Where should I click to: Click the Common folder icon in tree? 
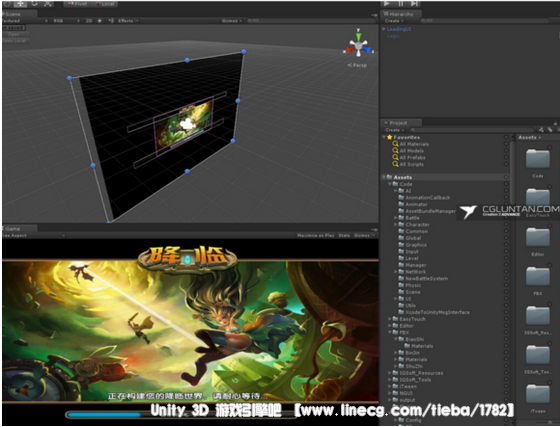pyautogui.click(x=401, y=231)
